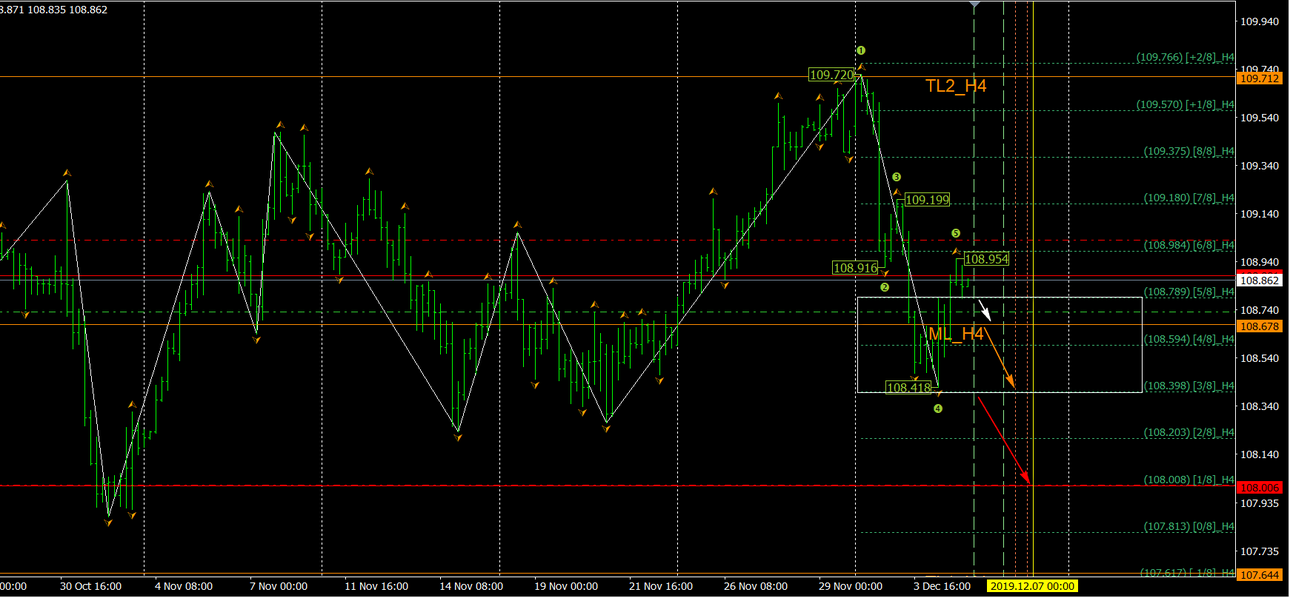Viewport: 1290px width, 598px height.
Task: Click the 109.540 value on price scale
Action: [1260, 118]
